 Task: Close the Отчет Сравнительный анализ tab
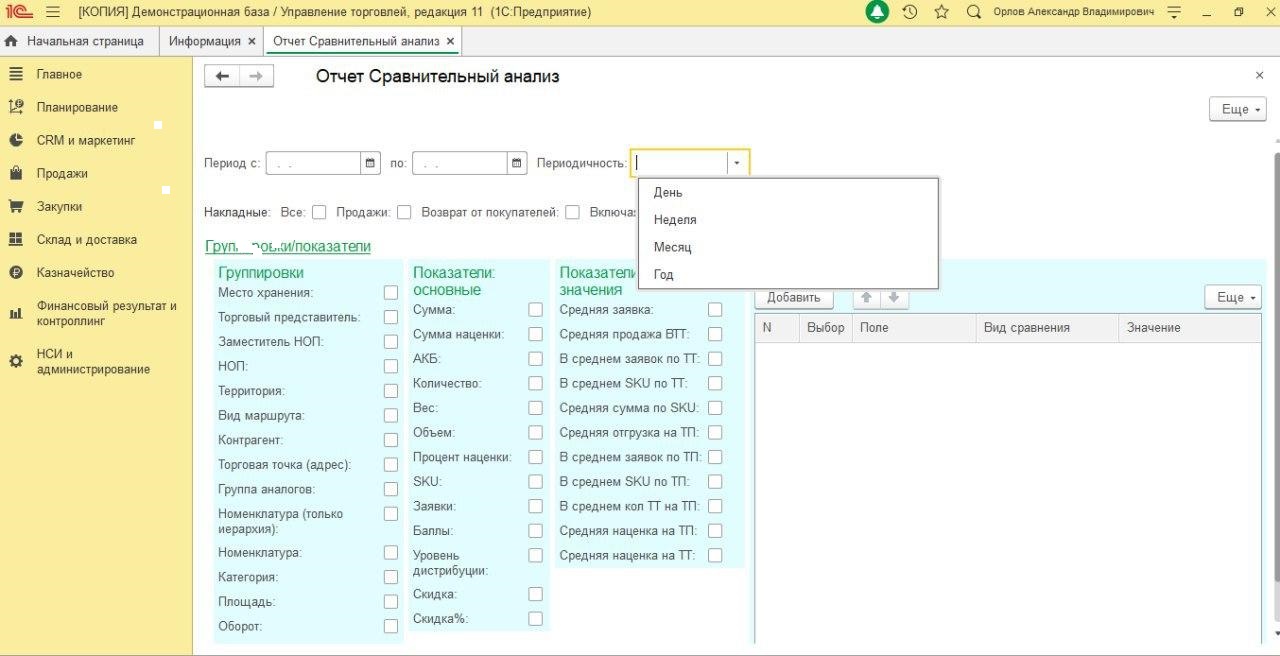450,41
